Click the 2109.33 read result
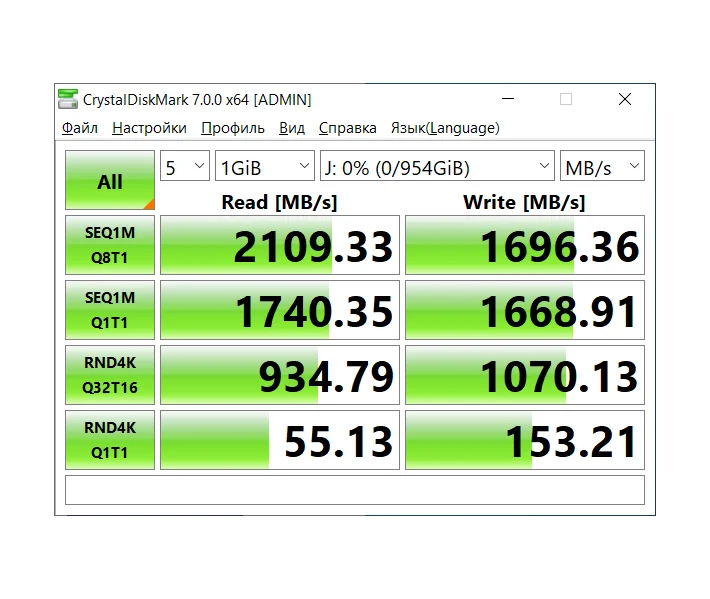 click(x=280, y=245)
